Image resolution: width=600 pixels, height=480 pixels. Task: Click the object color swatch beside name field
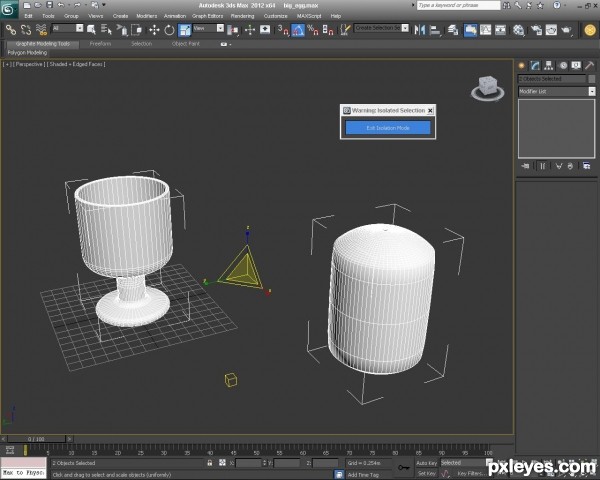592,78
